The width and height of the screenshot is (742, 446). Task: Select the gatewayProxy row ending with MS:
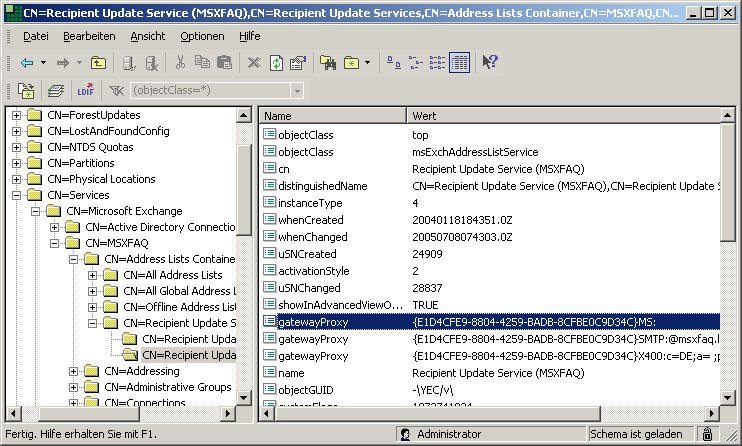[x=489, y=322]
